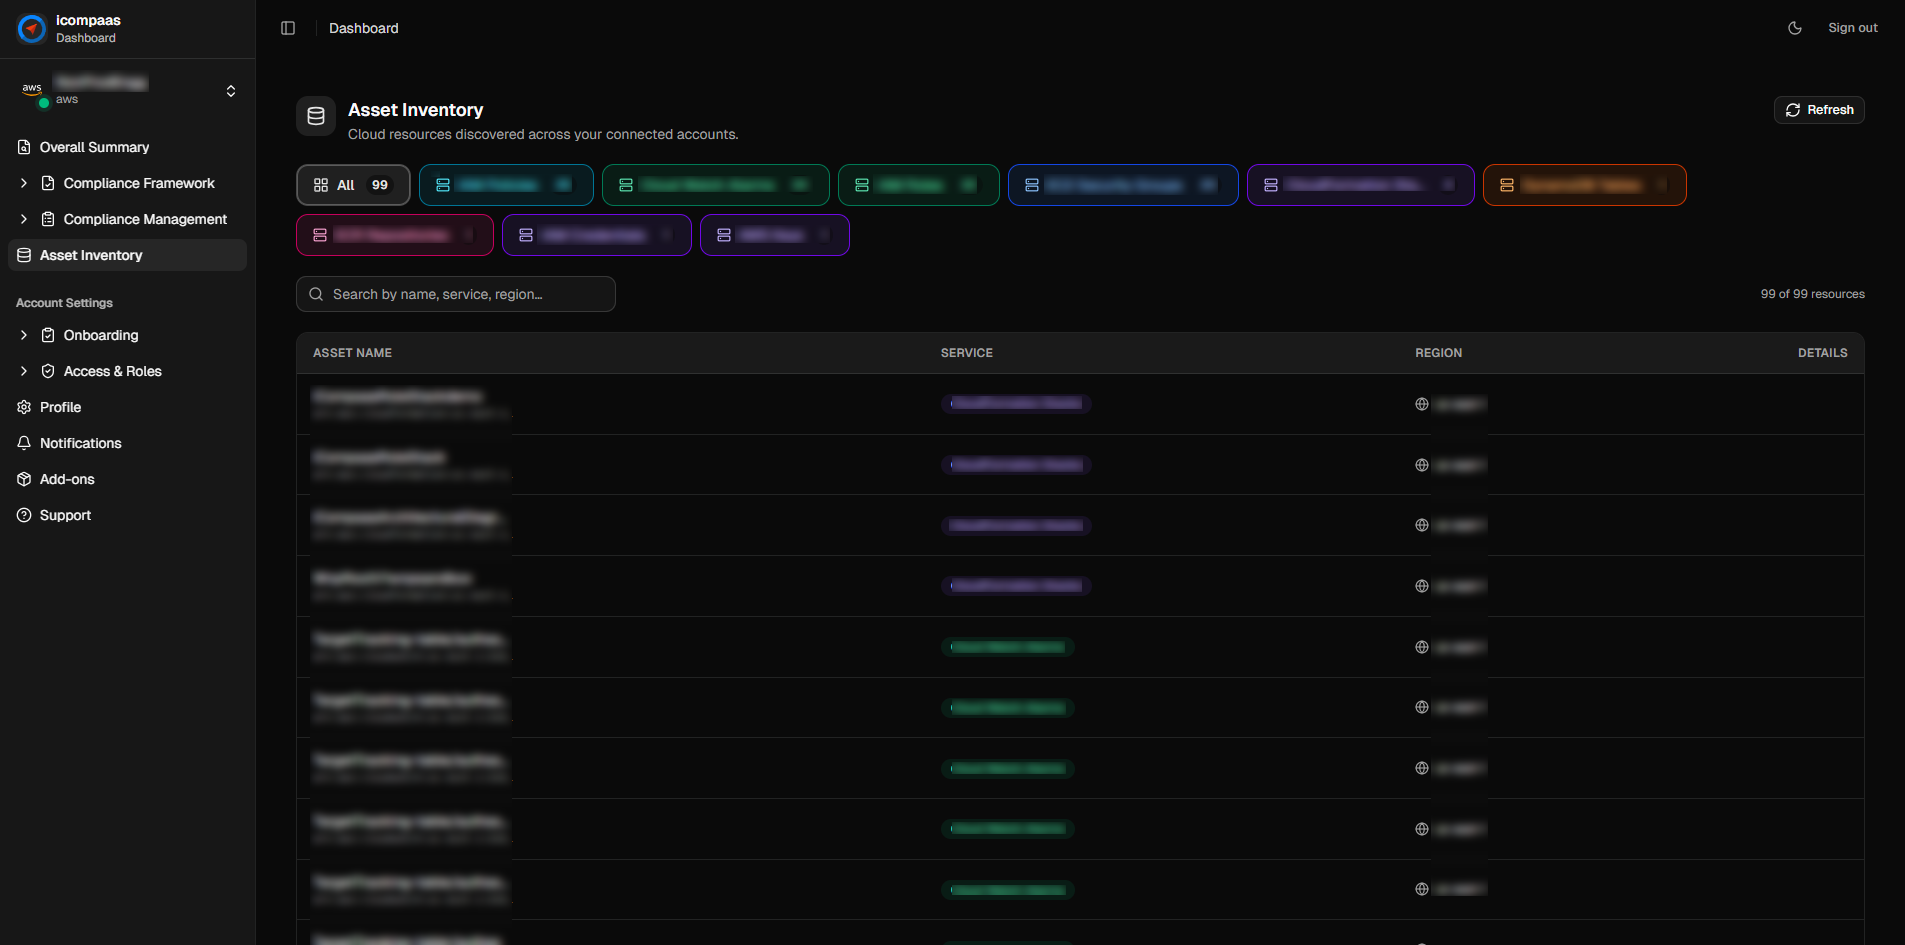The image size is (1905, 945).
Task: Open the AWS account switcher chevrons
Action: click(231, 91)
